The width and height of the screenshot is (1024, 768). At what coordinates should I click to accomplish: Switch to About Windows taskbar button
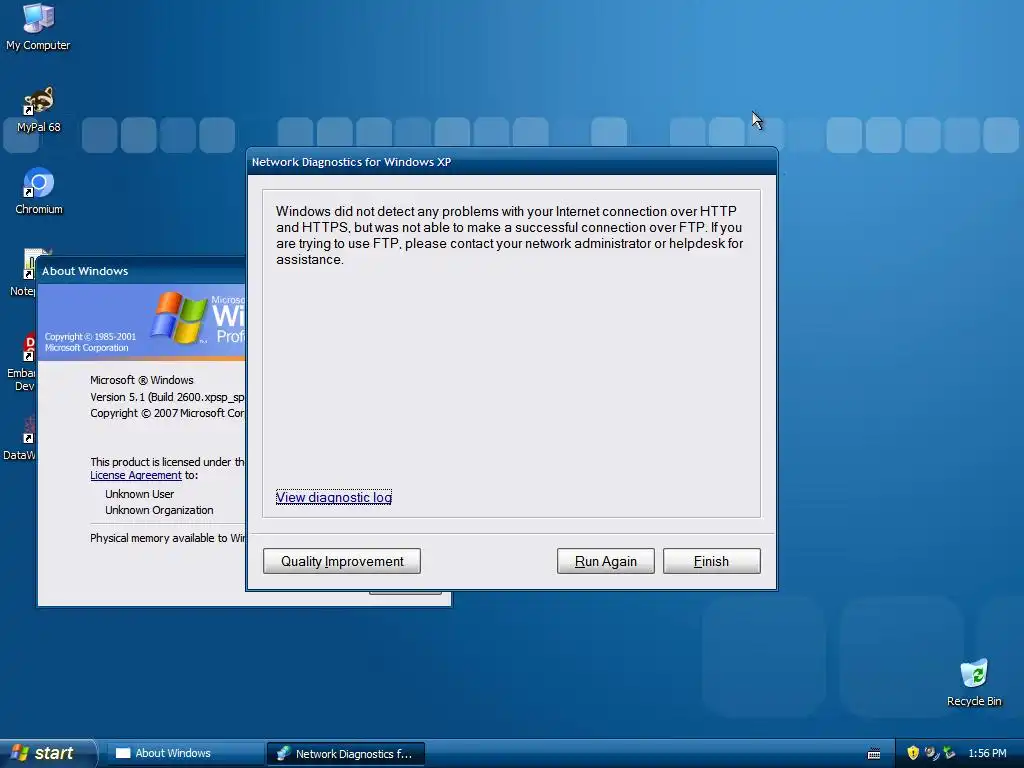[x=185, y=753]
